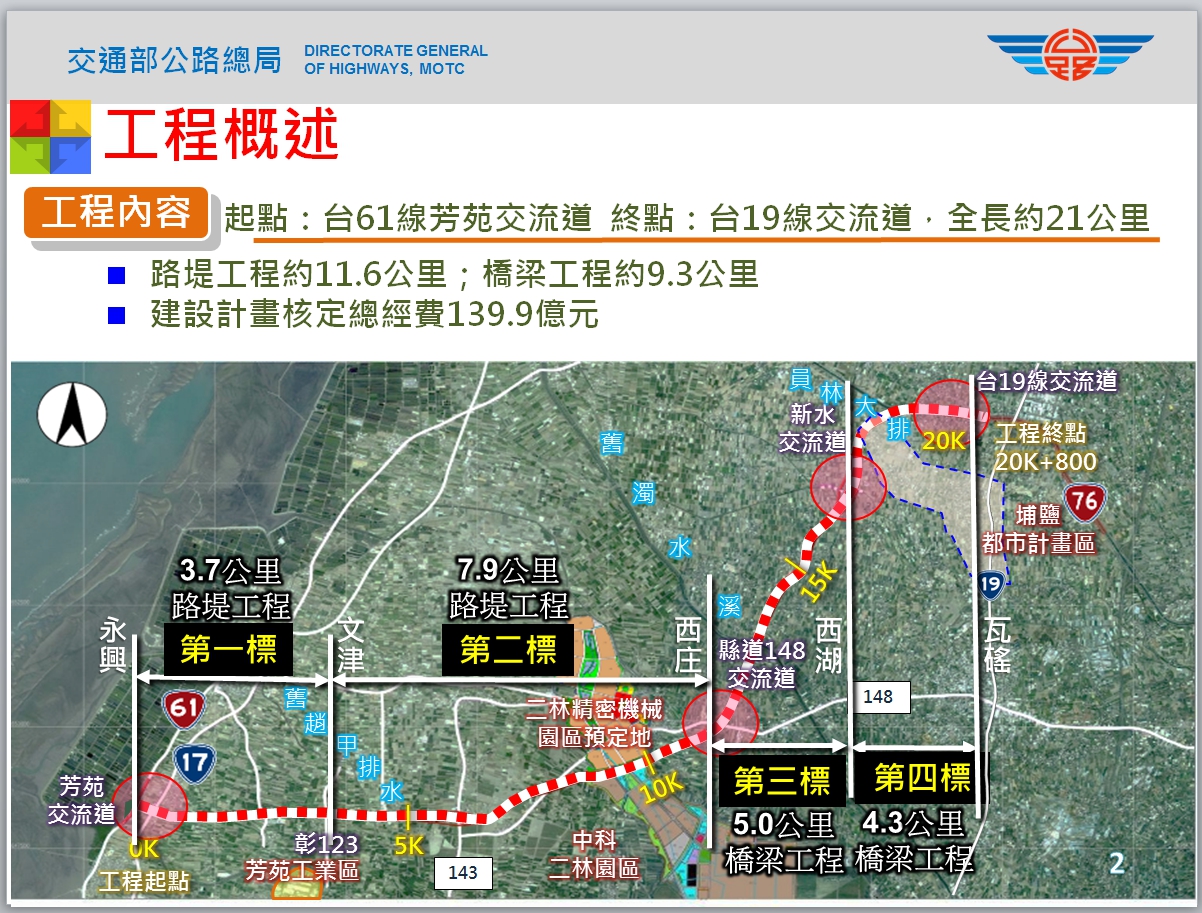Image resolution: width=1202 pixels, height=913 pixels.
Task: Click the yellow 10K distance marker
Action: tap(662, 785)
